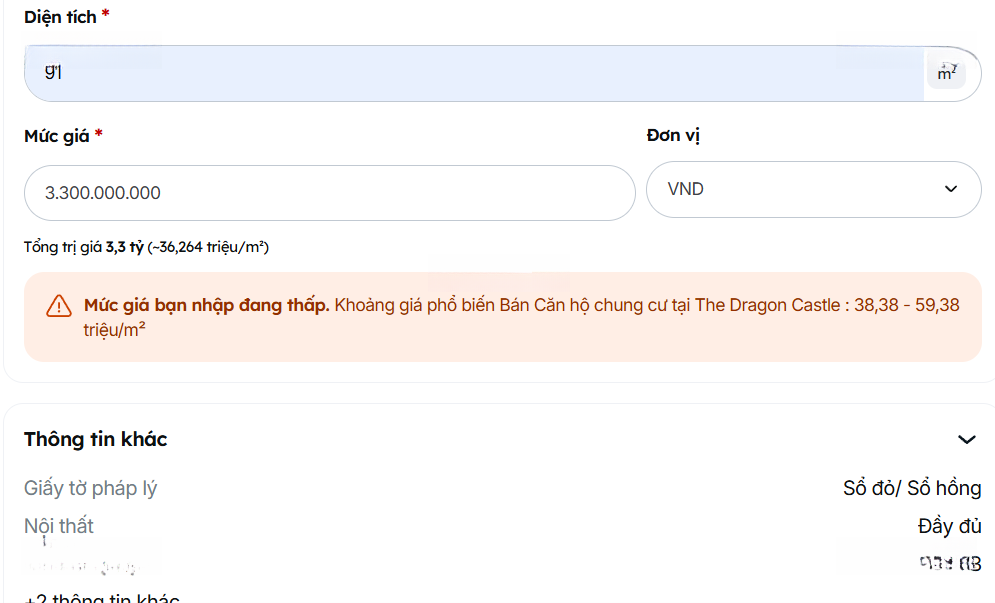
Task: Collapse the Thông tin khác section
Action: (x=966, y=440)
